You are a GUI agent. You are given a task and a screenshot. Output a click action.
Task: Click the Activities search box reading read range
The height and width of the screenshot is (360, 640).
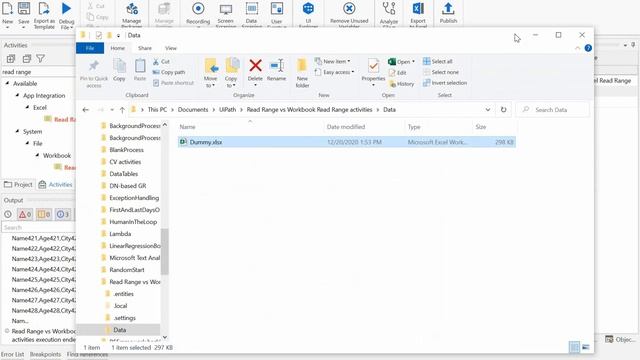click(x=38, y=72)
